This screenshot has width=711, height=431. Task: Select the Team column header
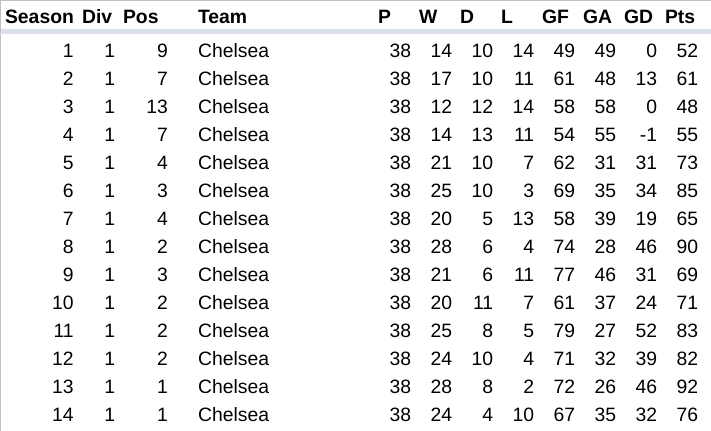[x=222, y=17]
